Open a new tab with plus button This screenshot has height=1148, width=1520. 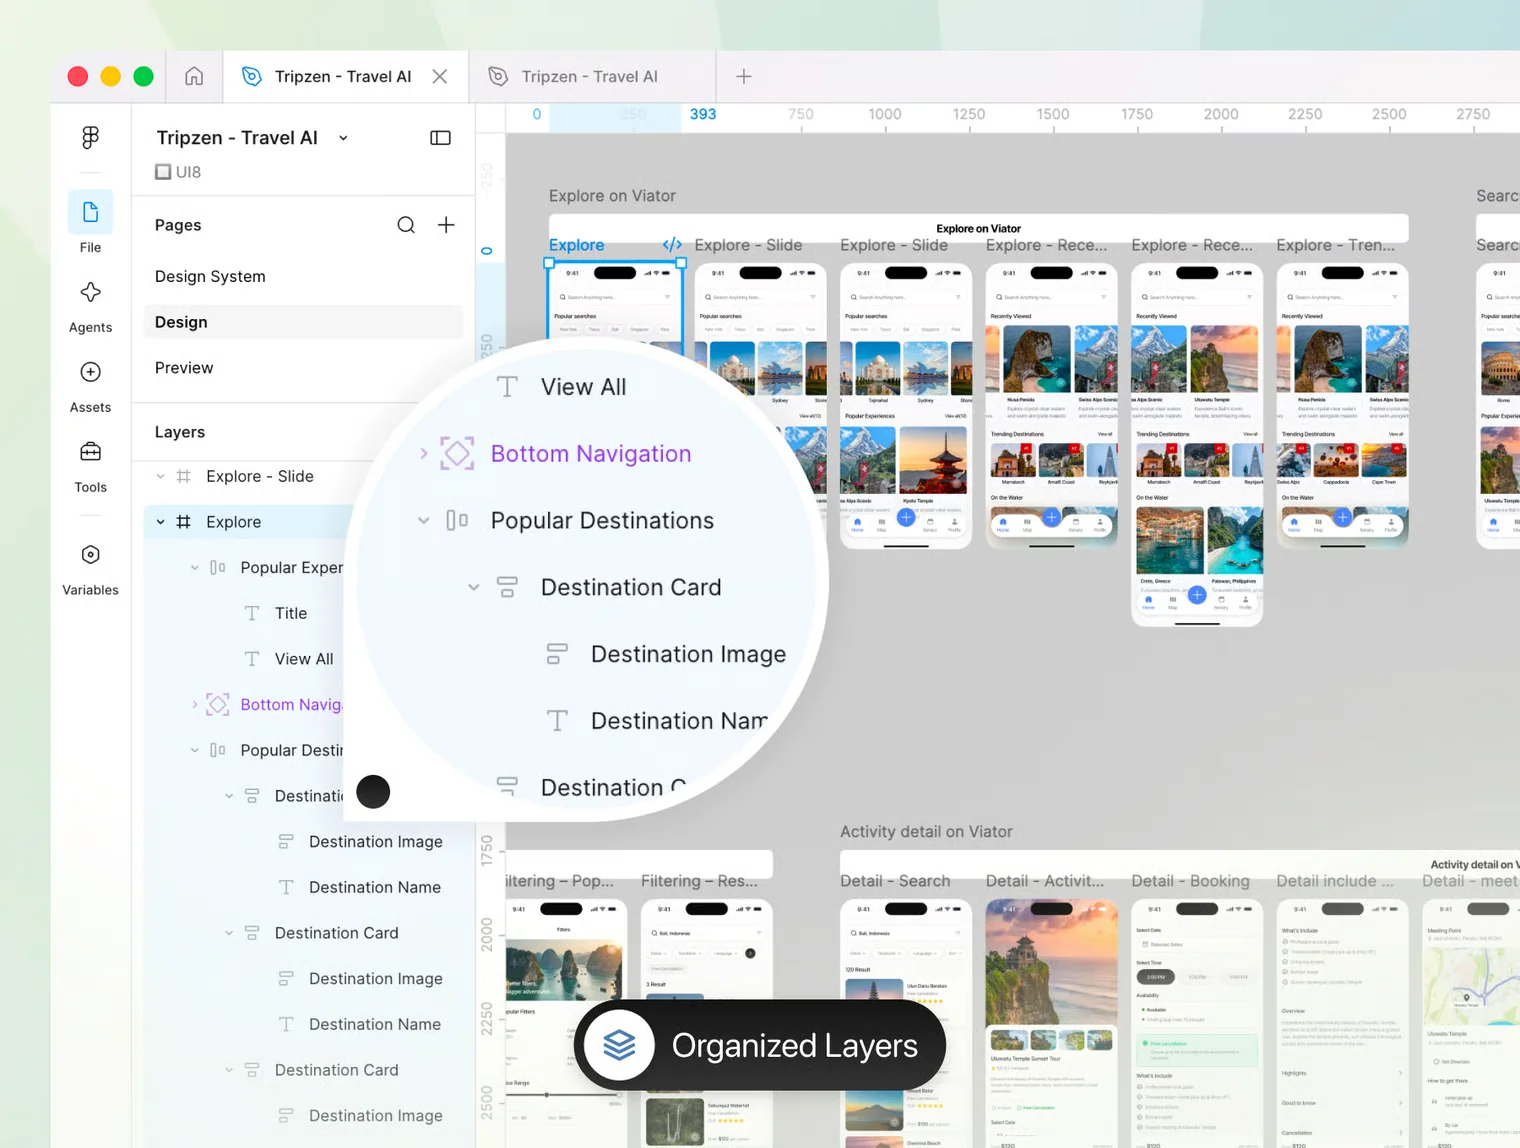click(x=744, y=76)
